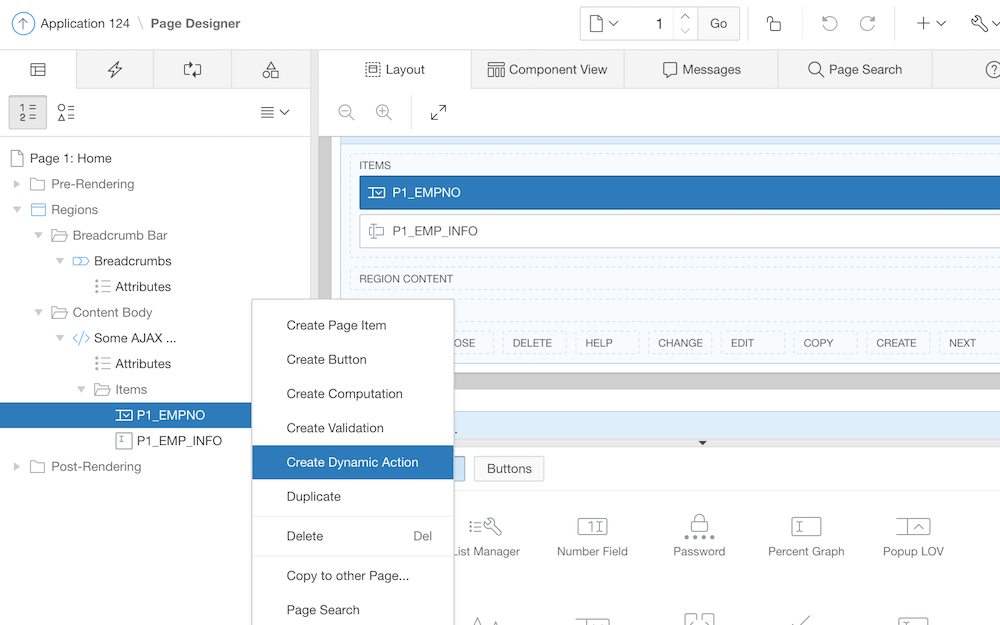Expand the Pre-Rendering tree node
This screenshot has height=625, width=1000.
[x=17, y=184]
